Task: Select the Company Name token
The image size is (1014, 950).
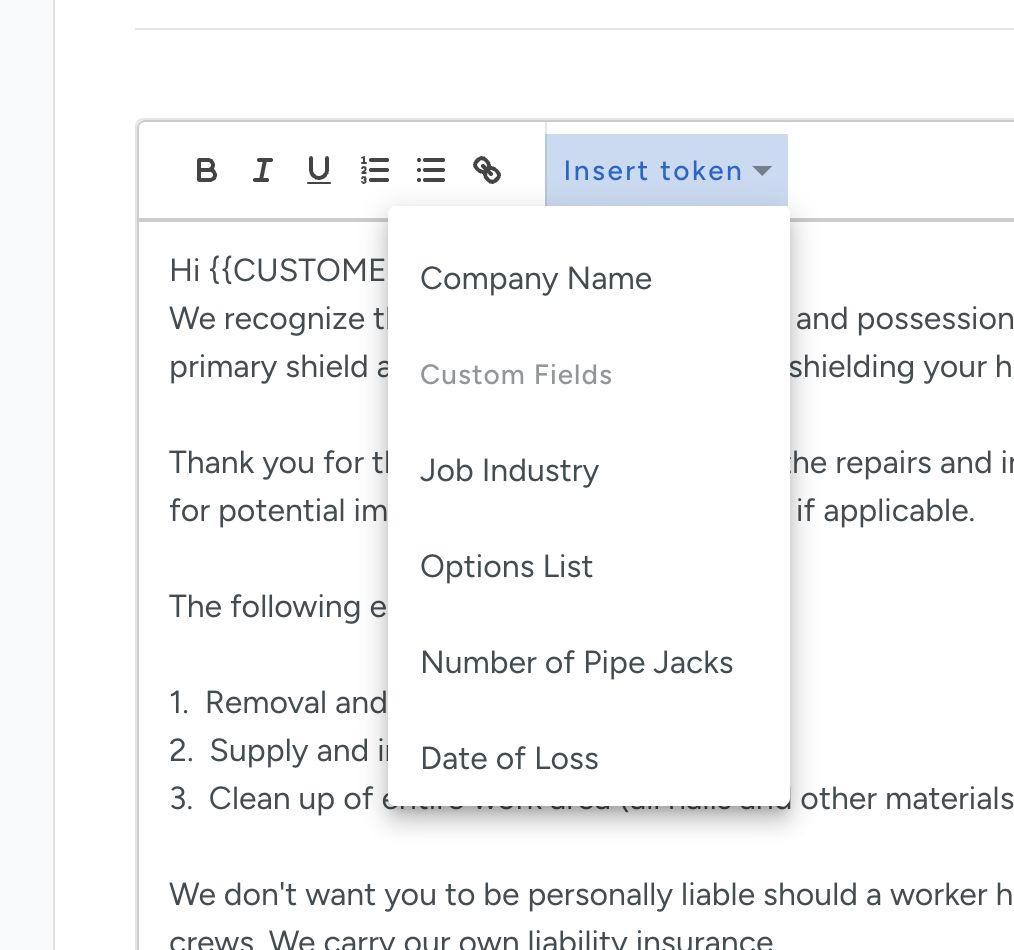Action: (536, 279)
